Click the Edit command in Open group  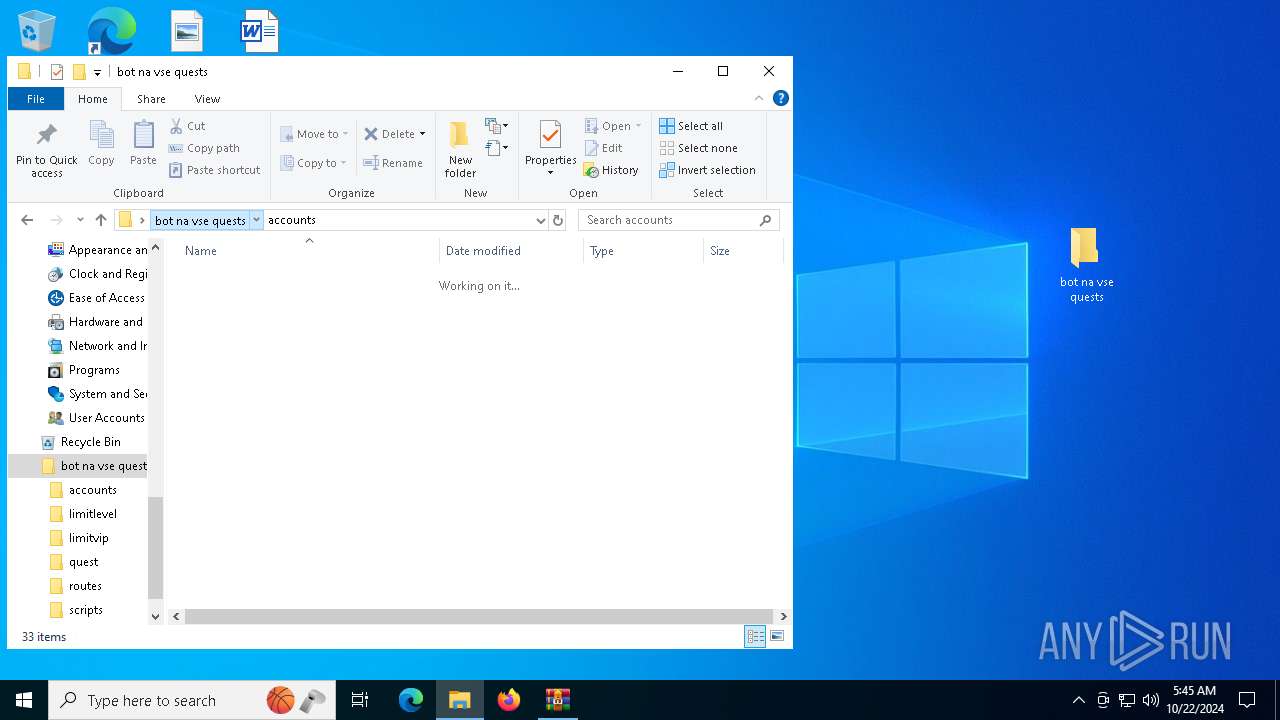pos(604,148)
